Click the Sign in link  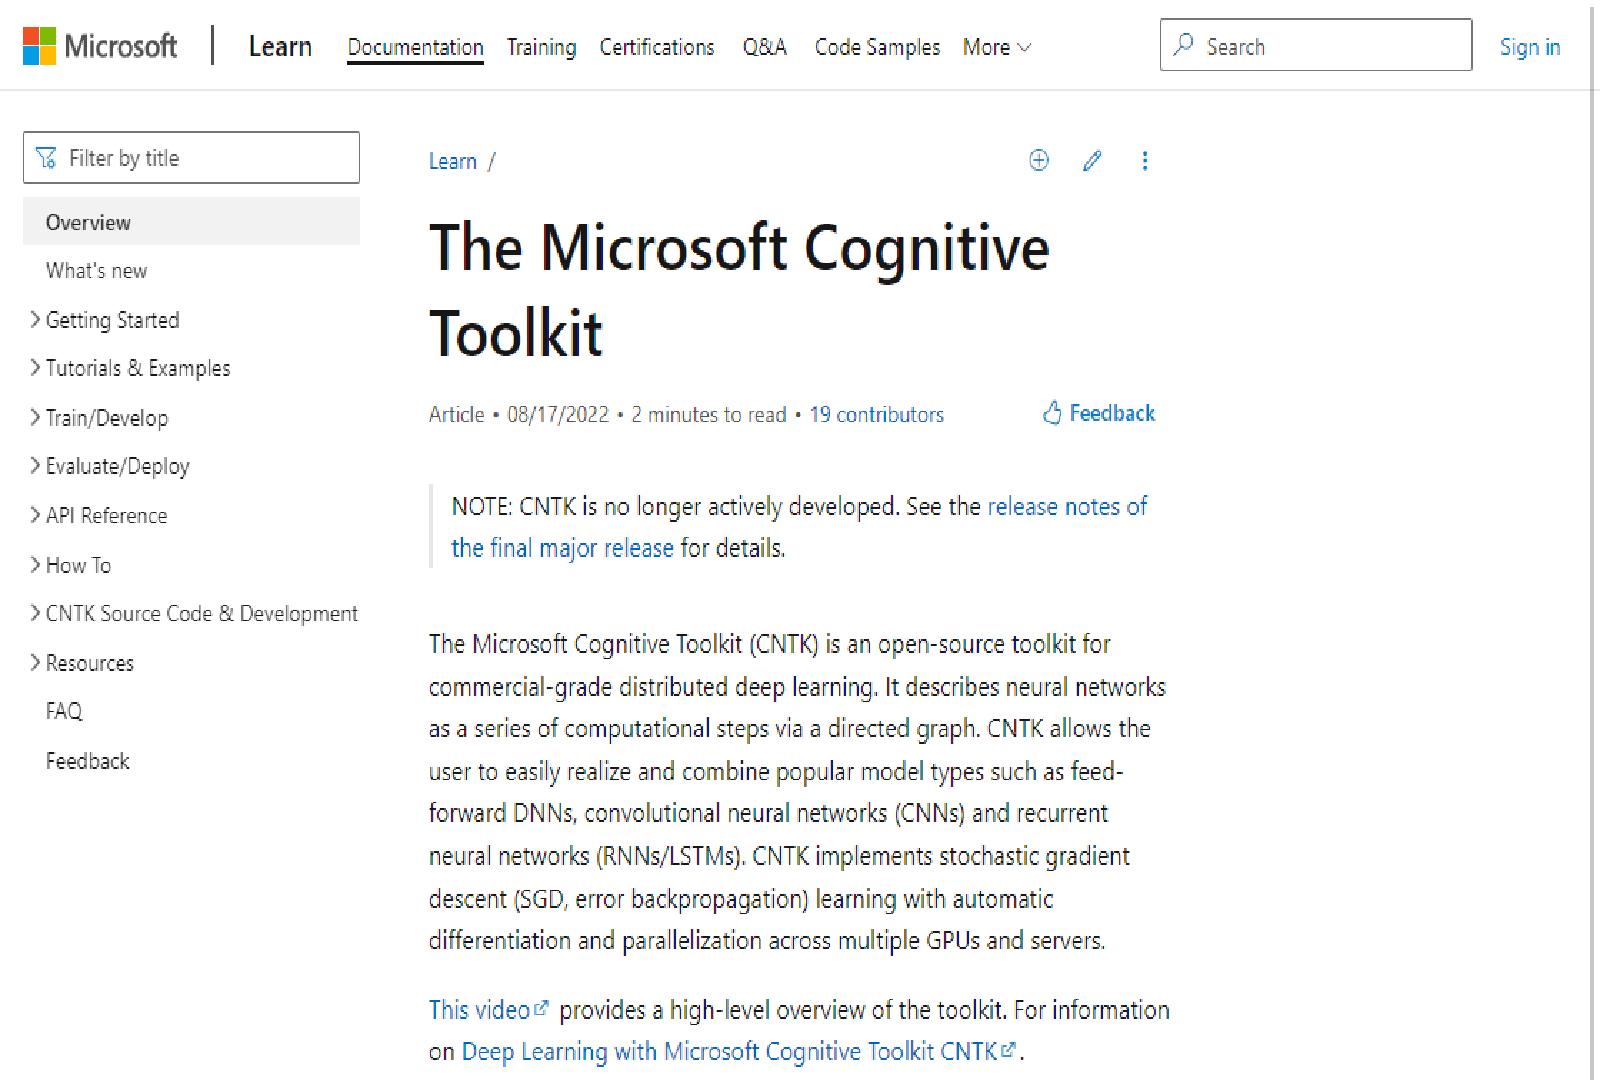(x=1529, y=47)
